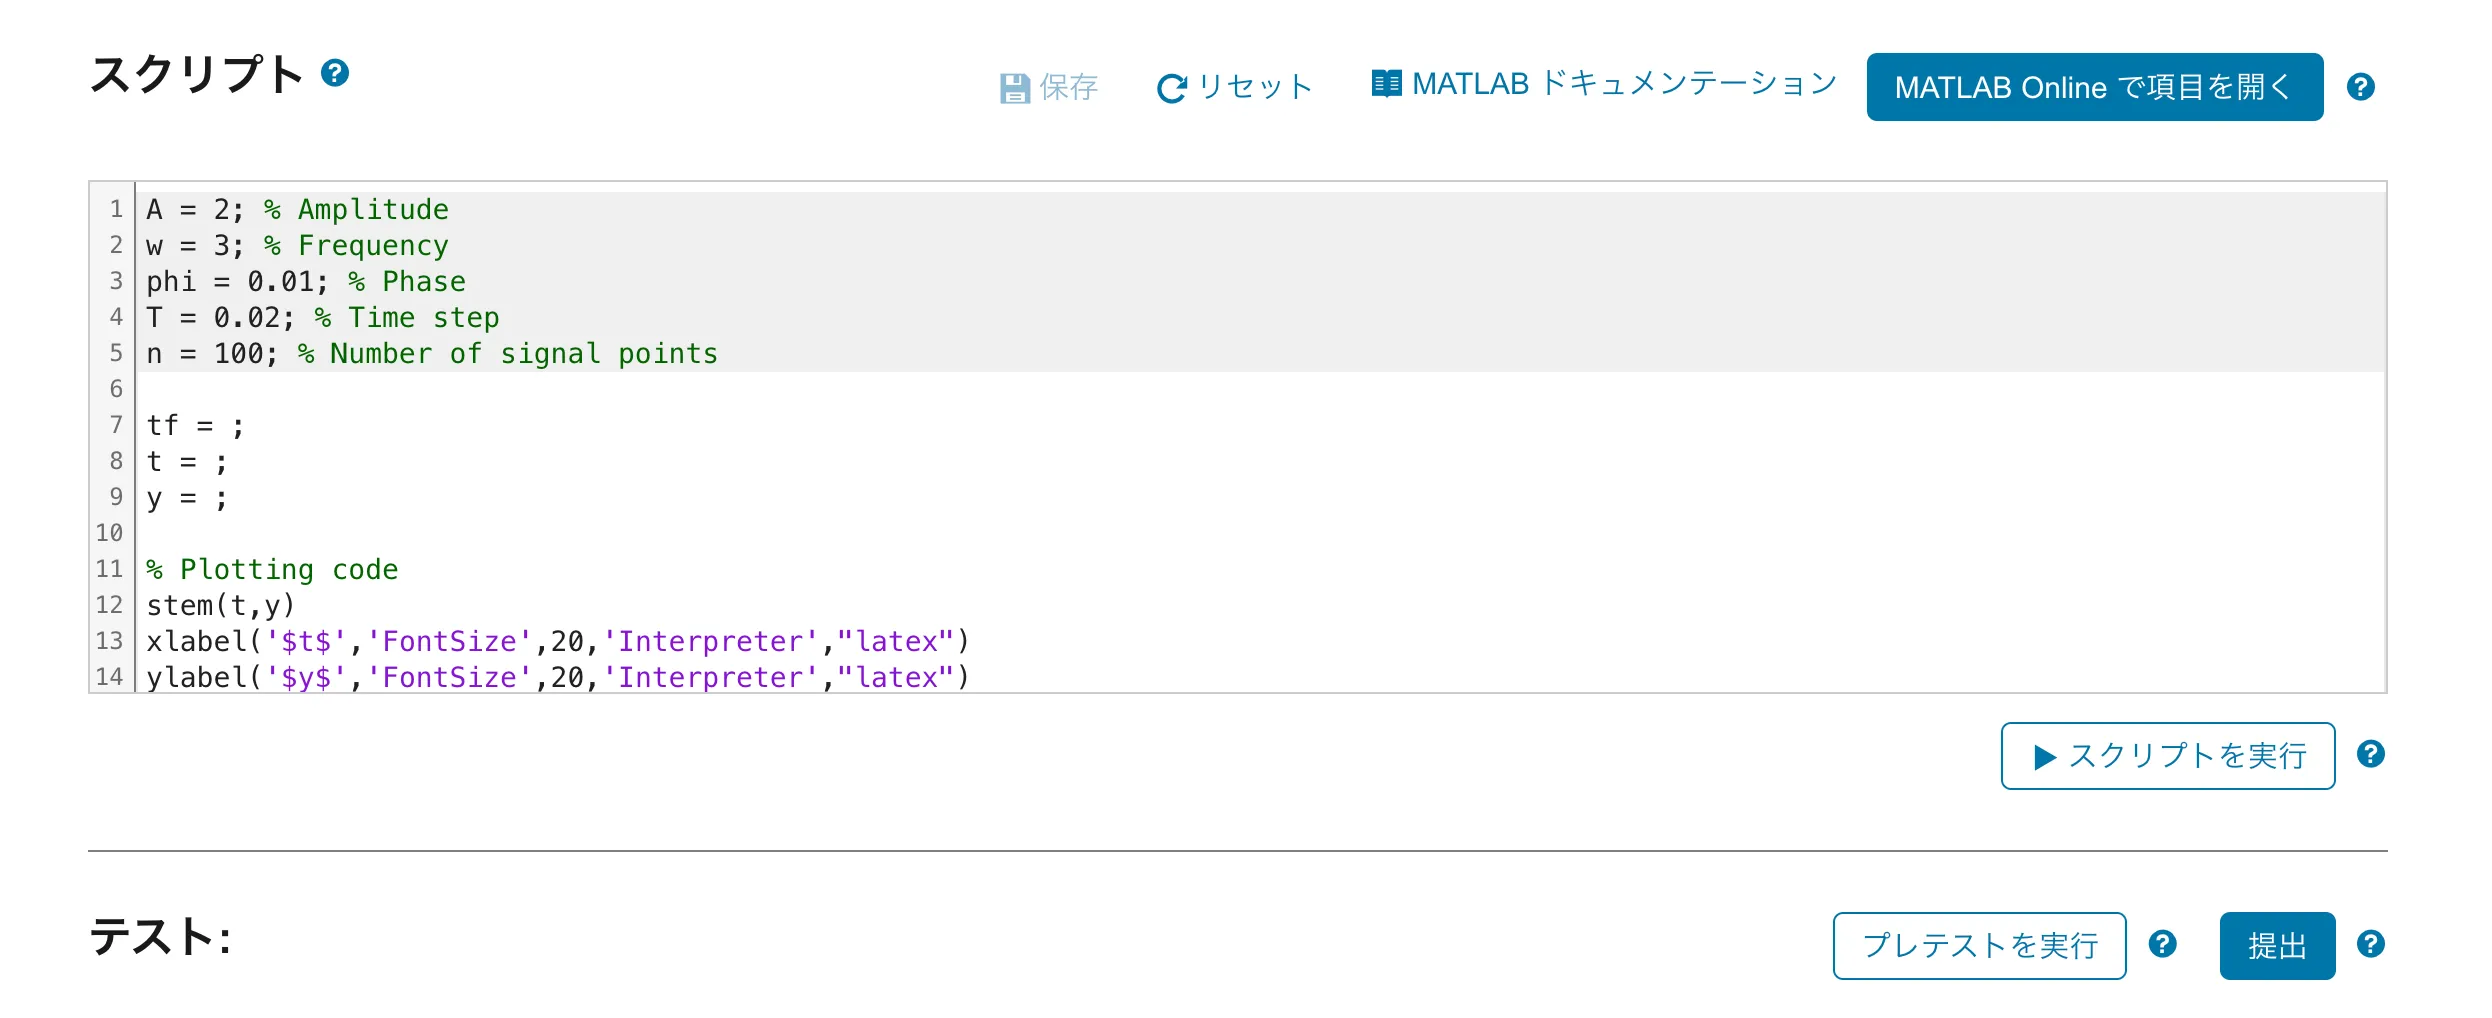Click the リセット circular arrow icon
The height and width of the screenshot is (1018, 2492).
1171,88
